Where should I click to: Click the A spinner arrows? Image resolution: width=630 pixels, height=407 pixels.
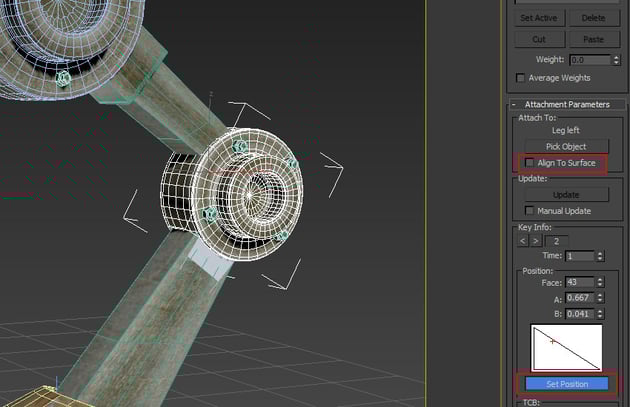(x=600, y=298)
